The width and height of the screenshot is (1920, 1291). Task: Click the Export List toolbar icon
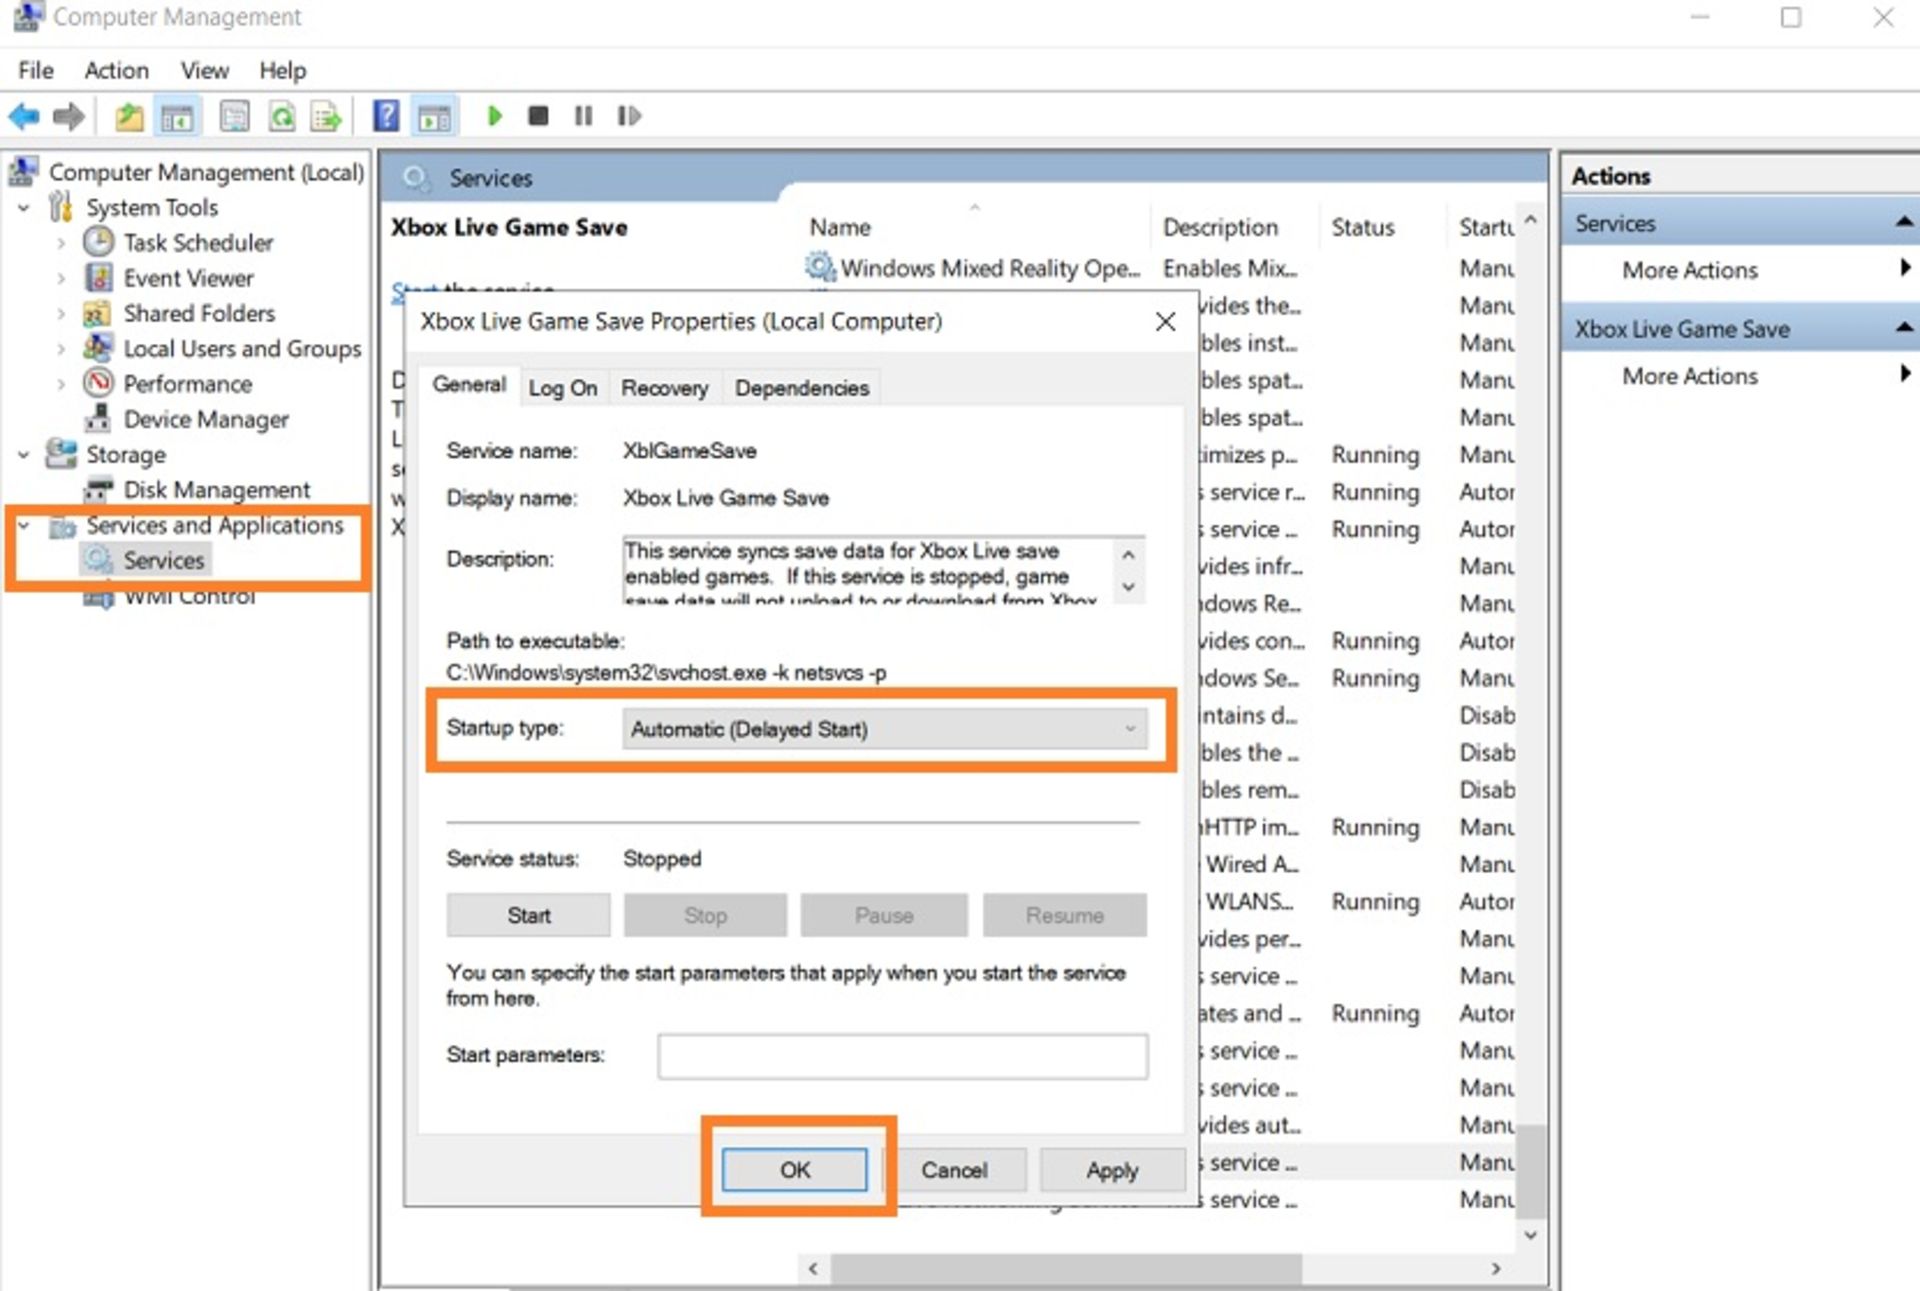pyautogui.click(x=326, y=116)
